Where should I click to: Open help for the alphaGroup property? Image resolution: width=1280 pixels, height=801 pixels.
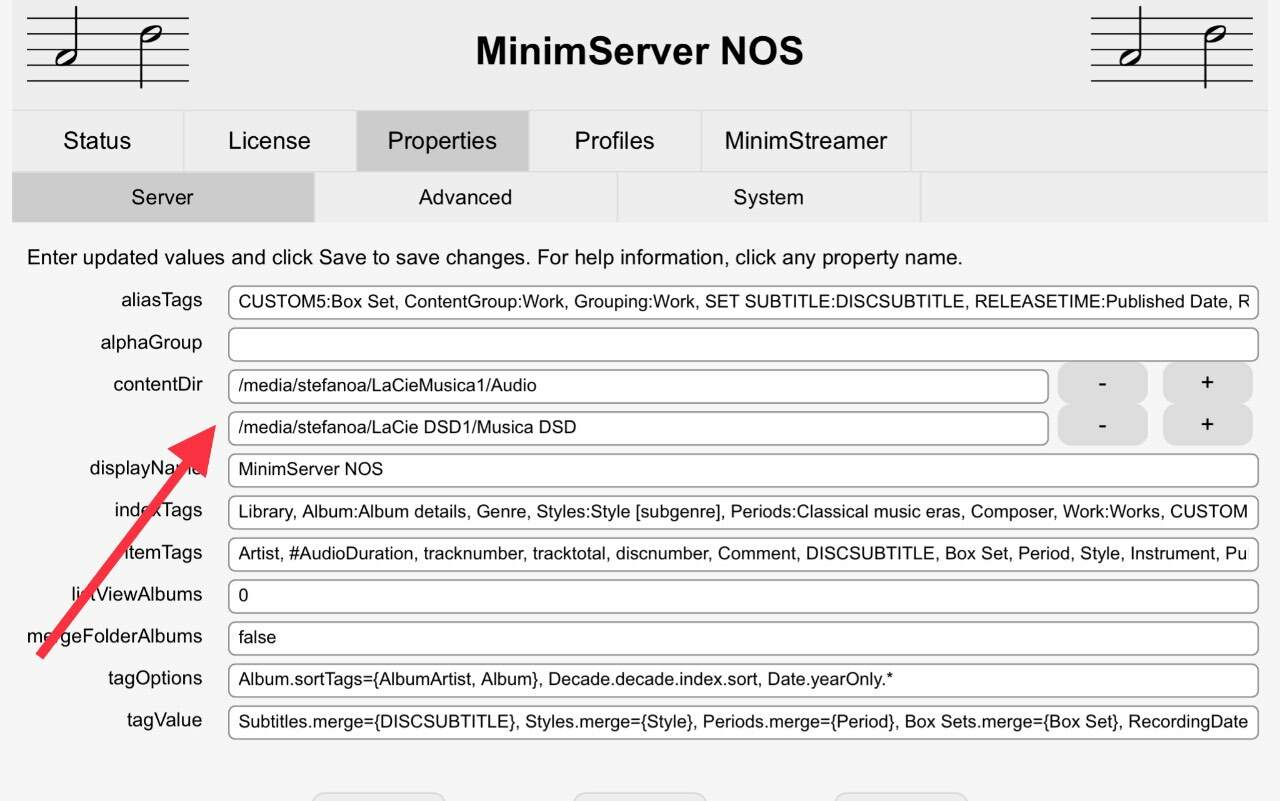[151, 342]
